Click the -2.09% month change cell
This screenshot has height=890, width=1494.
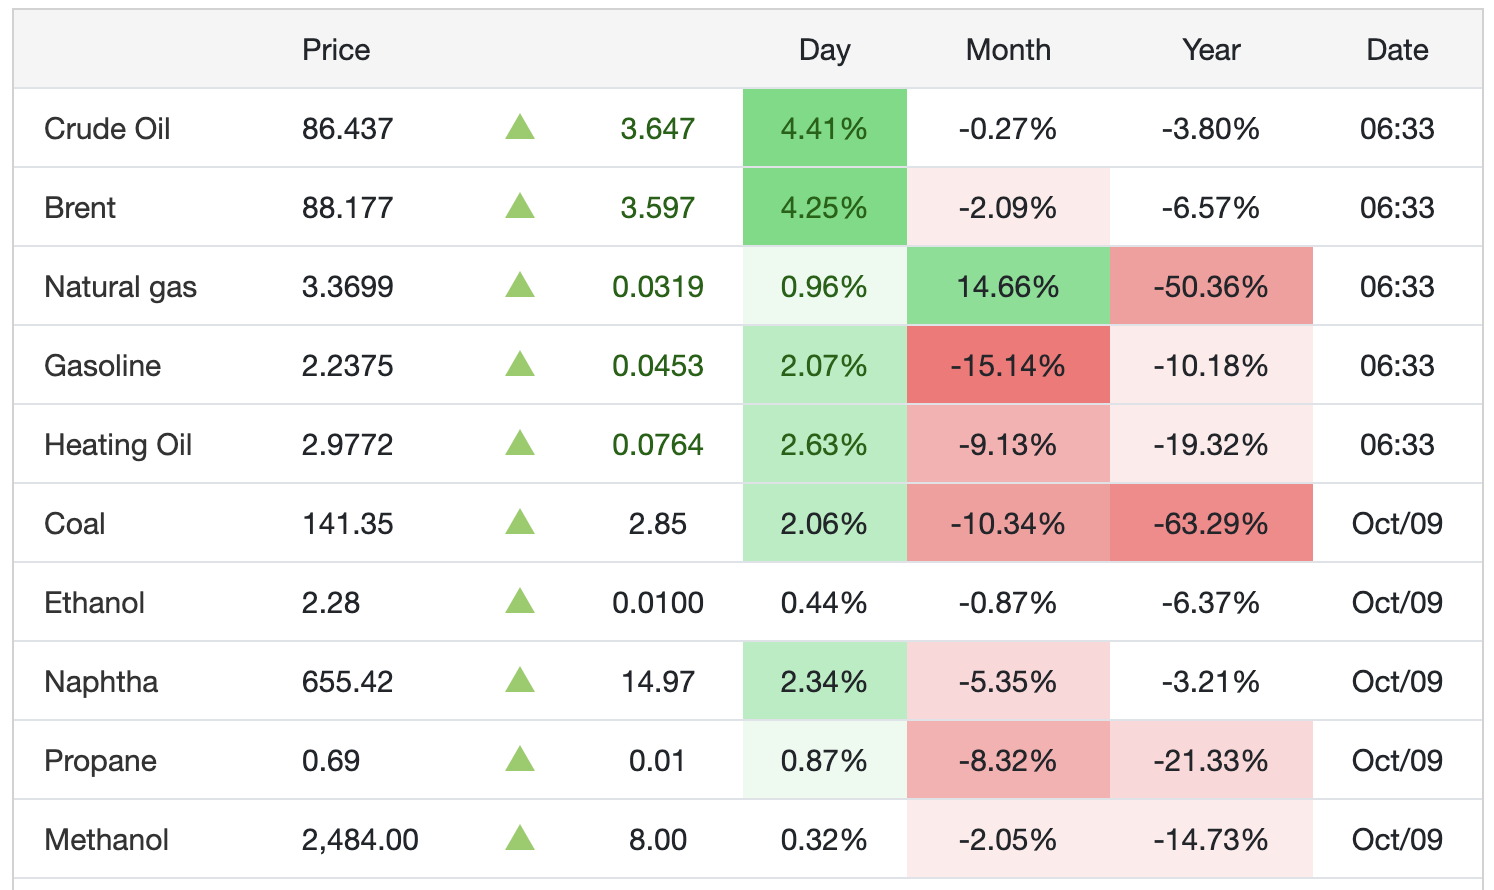(1008, 207)
